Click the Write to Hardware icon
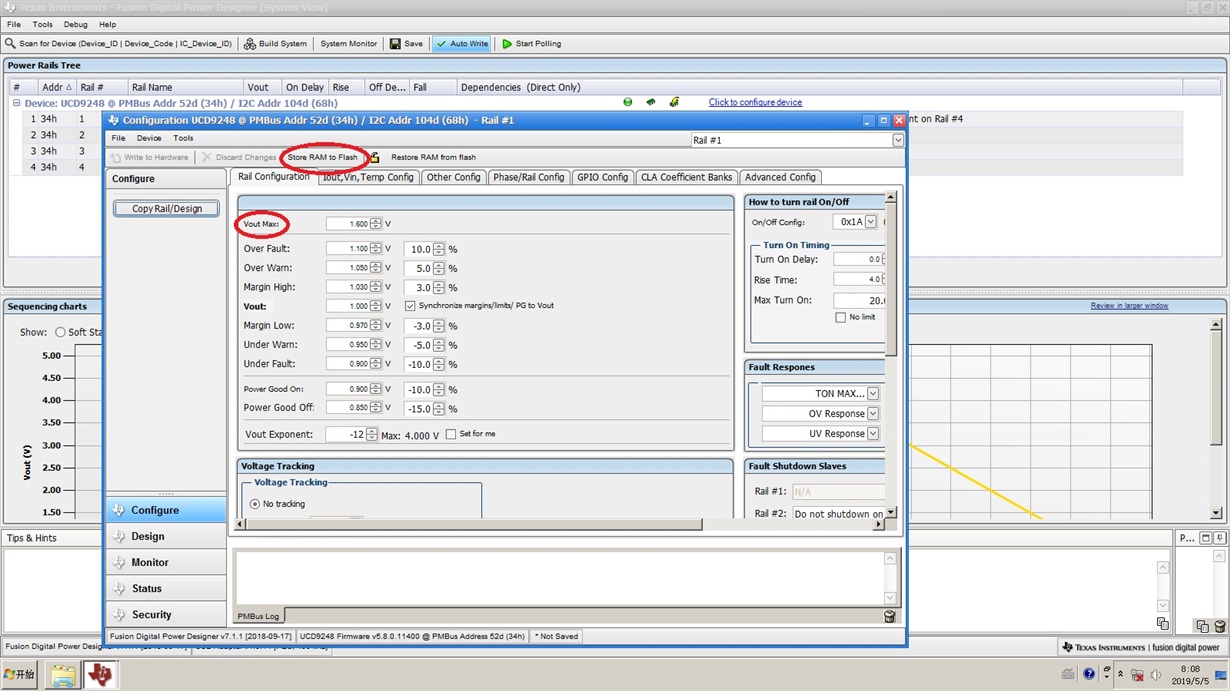The image size is (1230, 691). coord(116,157)
